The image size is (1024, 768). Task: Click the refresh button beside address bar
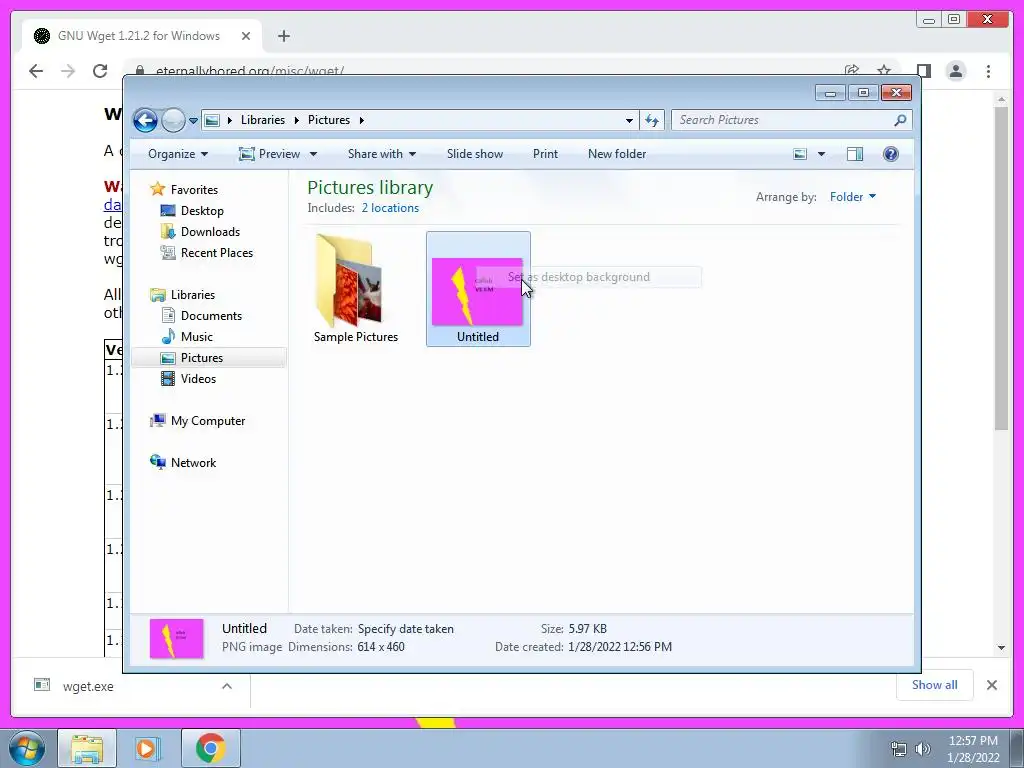[x=652, y=120]
